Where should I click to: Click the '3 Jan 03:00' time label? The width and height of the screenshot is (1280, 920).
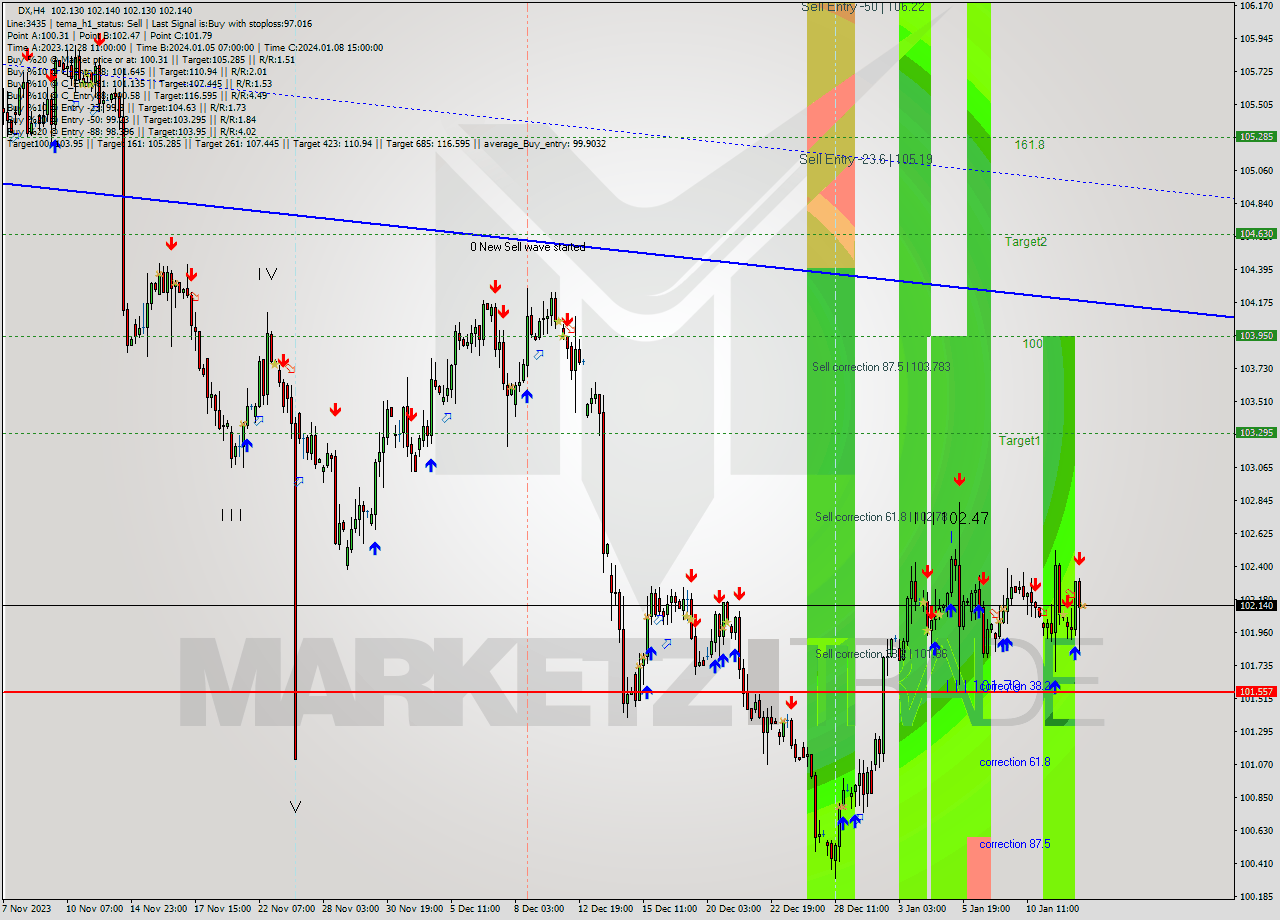pos(922,909)
